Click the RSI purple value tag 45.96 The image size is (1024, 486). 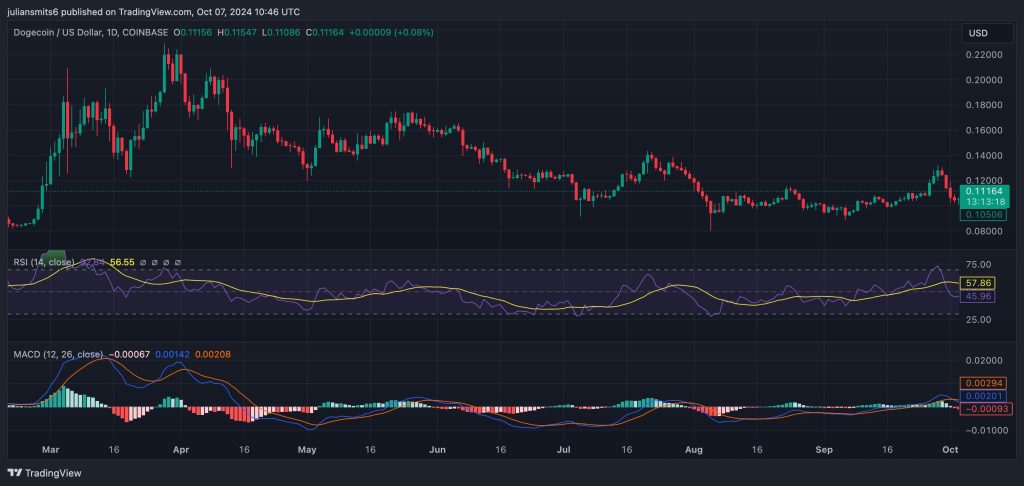click(x=976, y=297)
